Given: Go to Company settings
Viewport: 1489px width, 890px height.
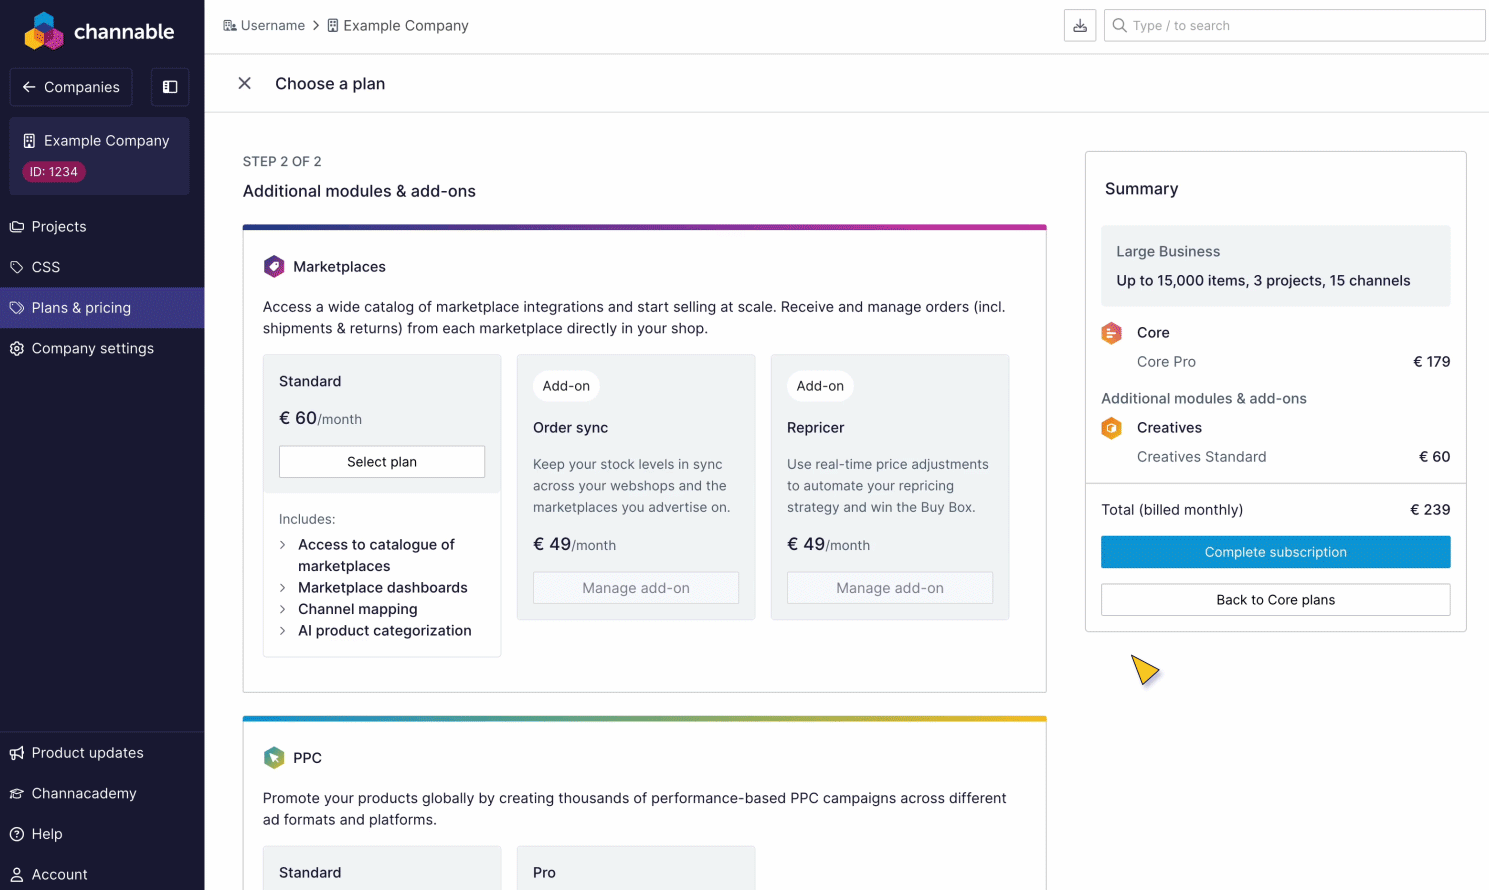Looking at the screenshot, I should (92, 349).
